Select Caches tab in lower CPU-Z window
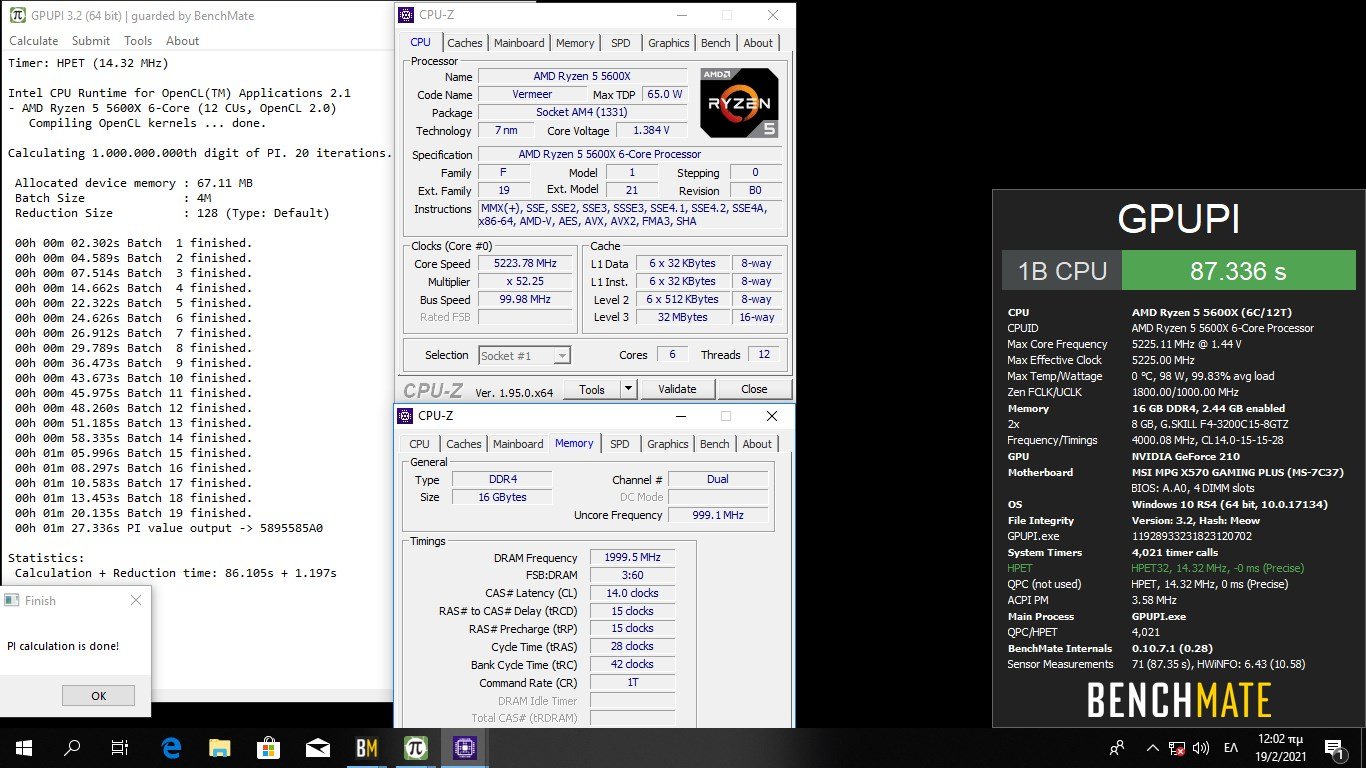 click(x=464, y=444)
